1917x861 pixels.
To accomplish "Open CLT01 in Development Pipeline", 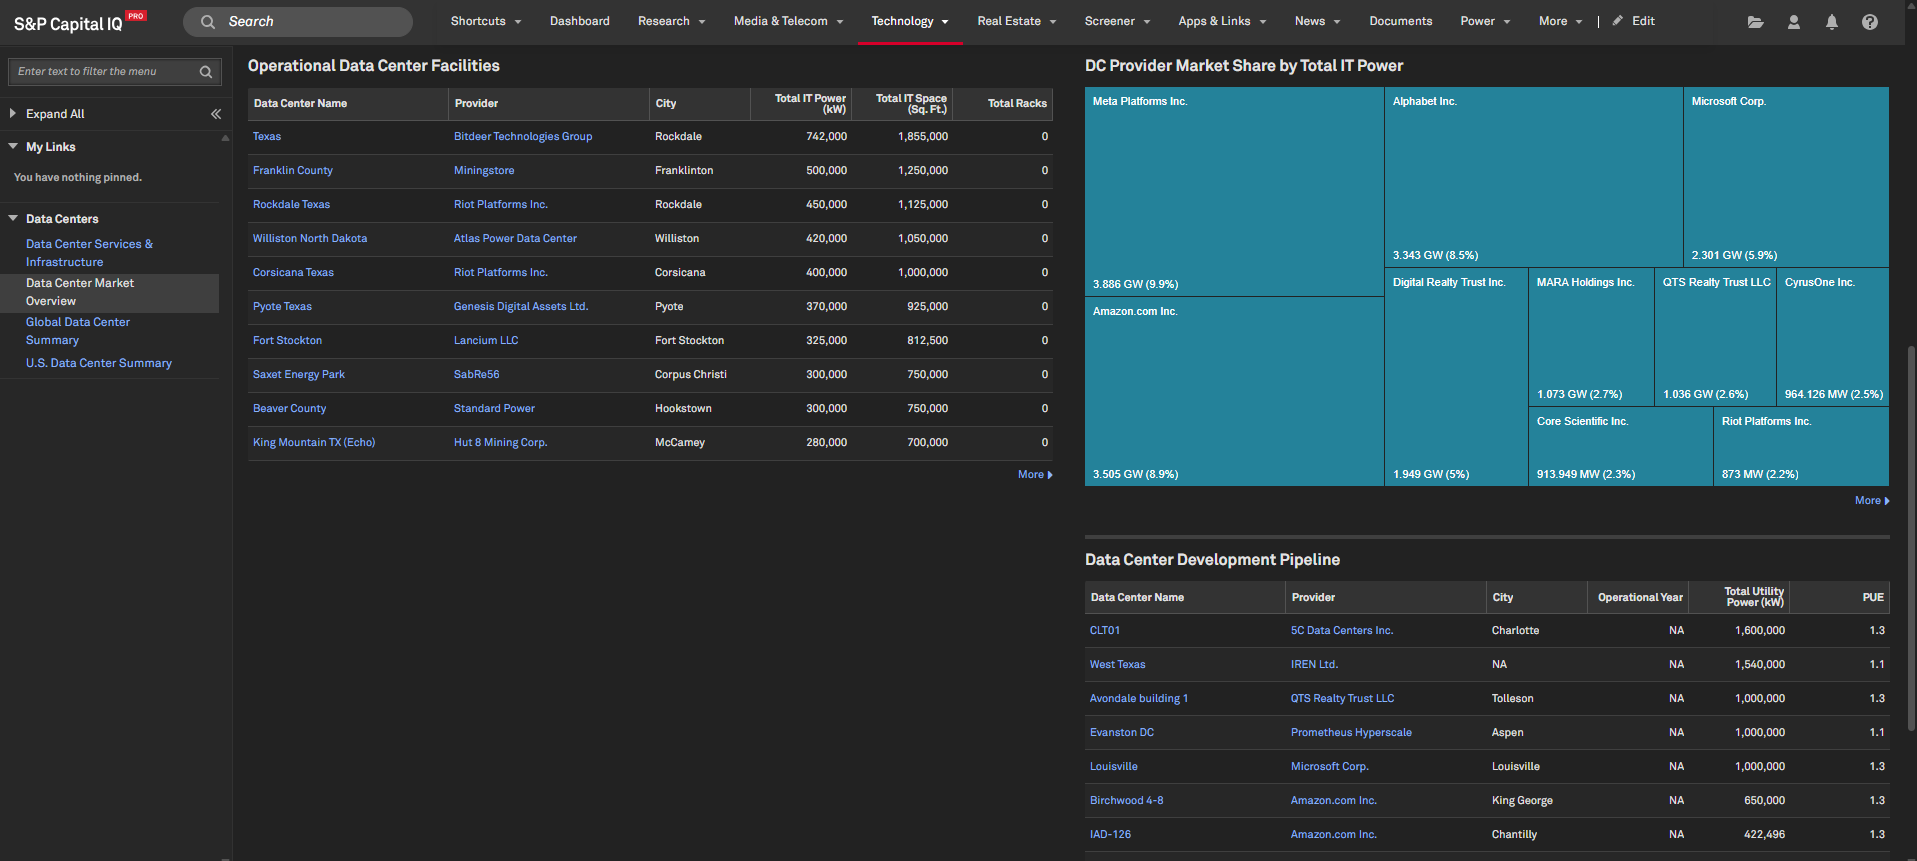I will (x=1105, y=631).
